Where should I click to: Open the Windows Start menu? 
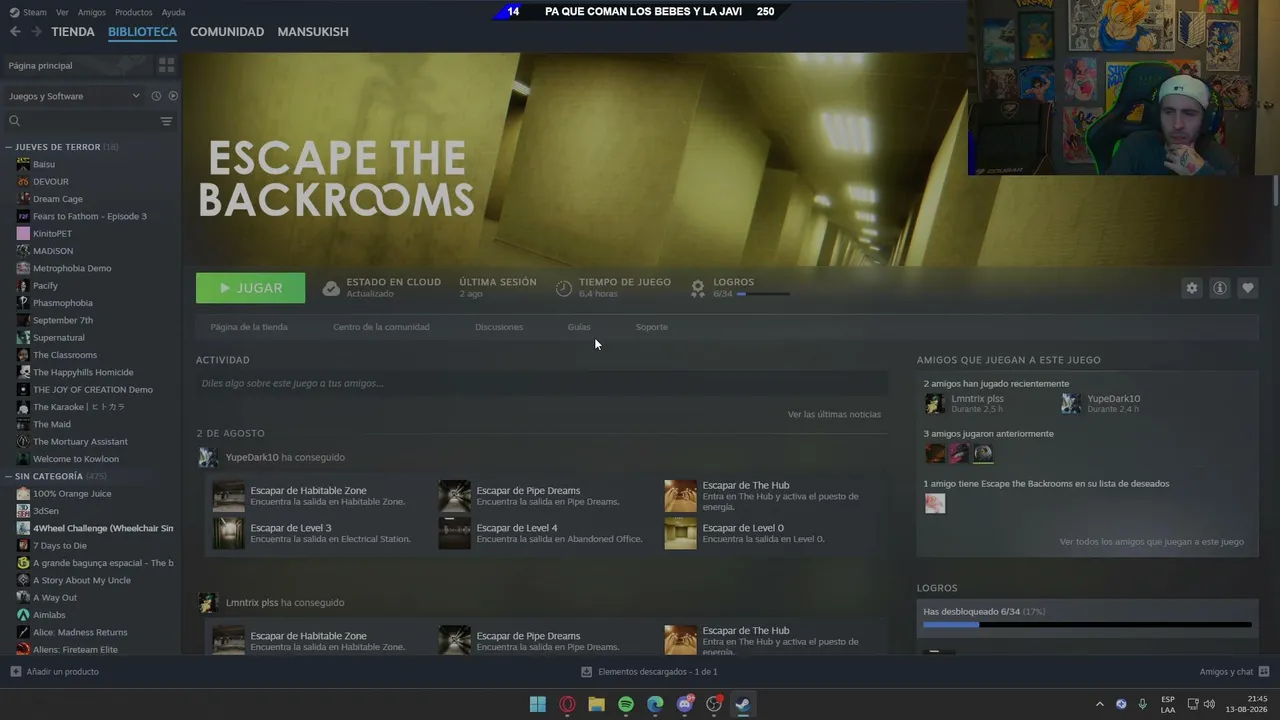[538, 704]
